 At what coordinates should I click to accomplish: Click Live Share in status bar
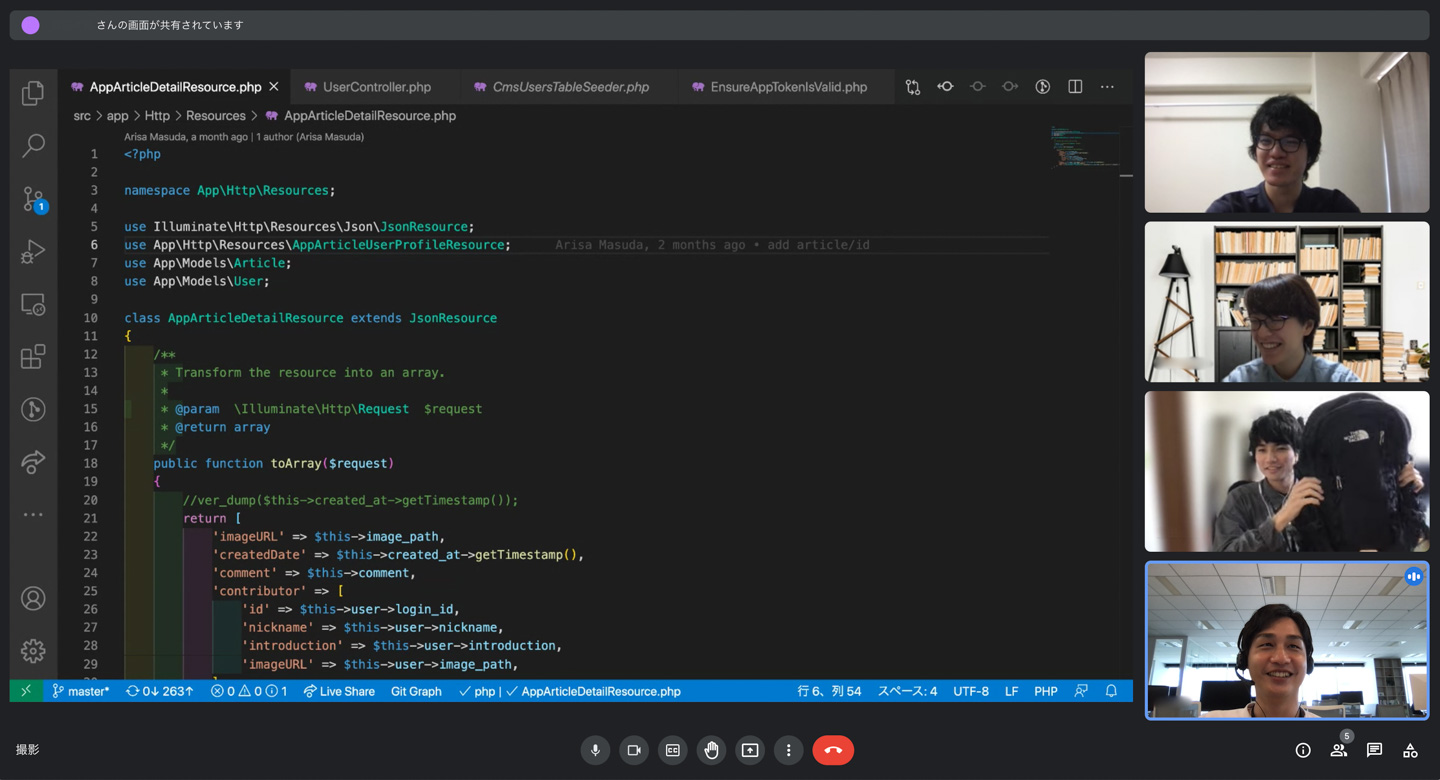click(x=339, y=691)
